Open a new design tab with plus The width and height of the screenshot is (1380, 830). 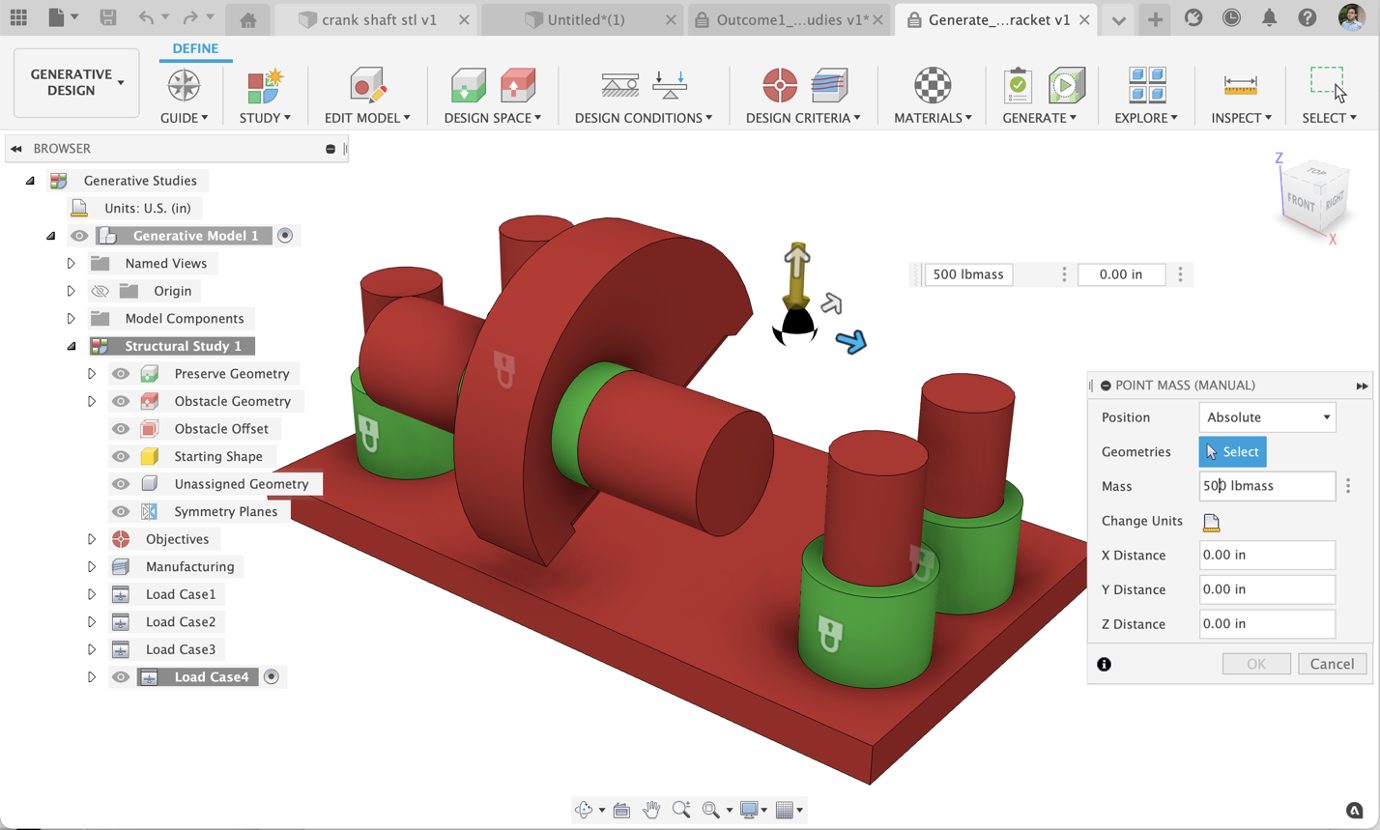point(1155,20)
